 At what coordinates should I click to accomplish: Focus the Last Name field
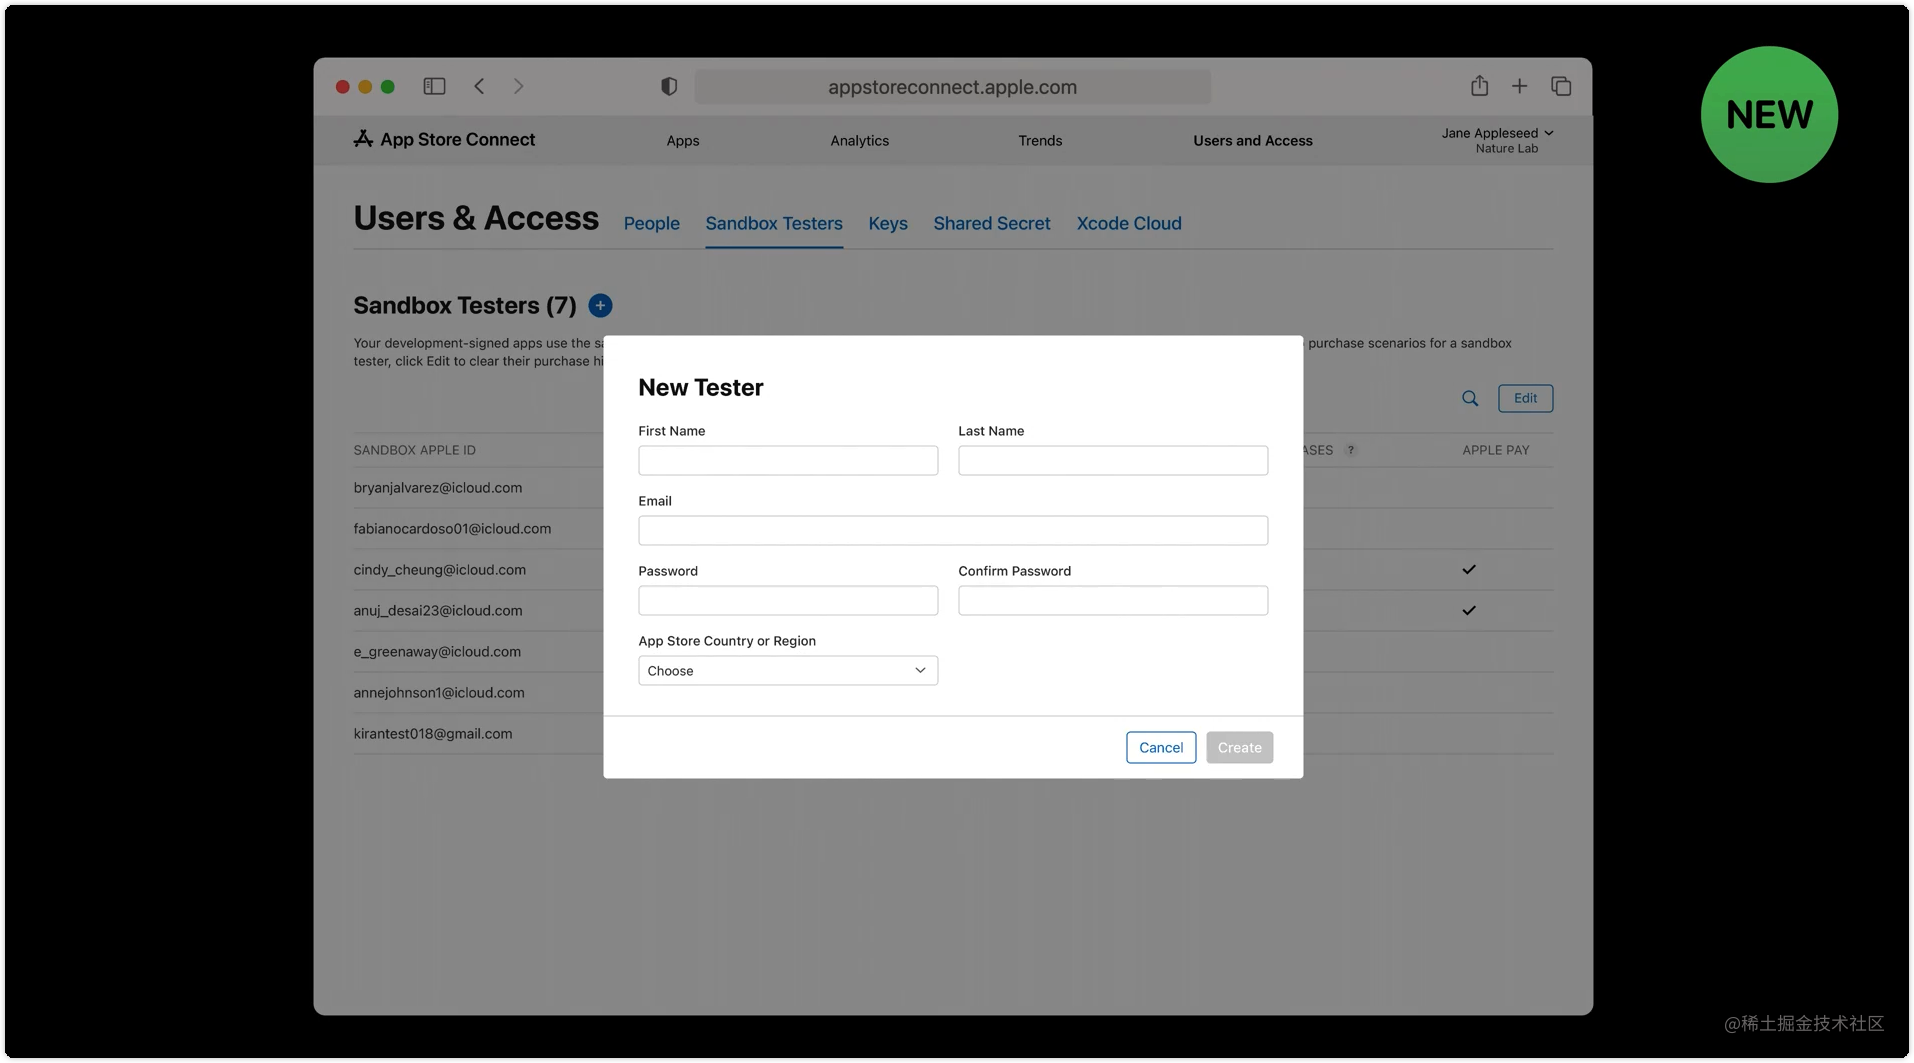pyautogui.click(x=1113, y=460)
